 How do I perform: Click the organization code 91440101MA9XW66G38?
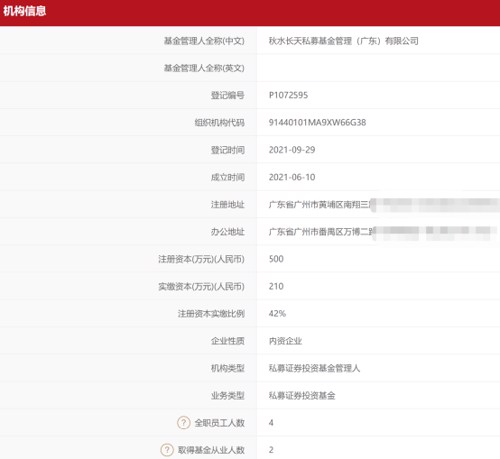(x=317, y=123)
